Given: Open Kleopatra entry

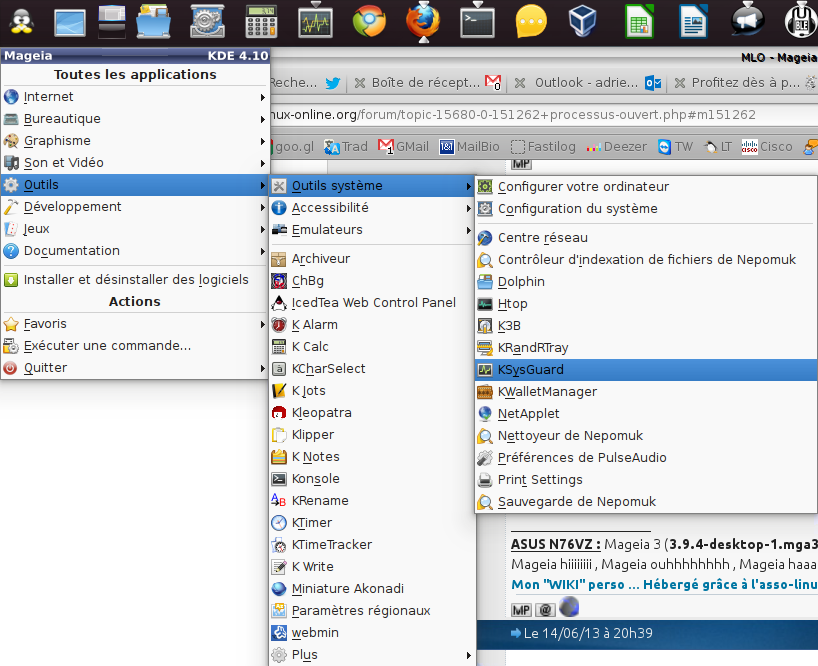Looking at the screenshot, I should click(x=371, y=413).
